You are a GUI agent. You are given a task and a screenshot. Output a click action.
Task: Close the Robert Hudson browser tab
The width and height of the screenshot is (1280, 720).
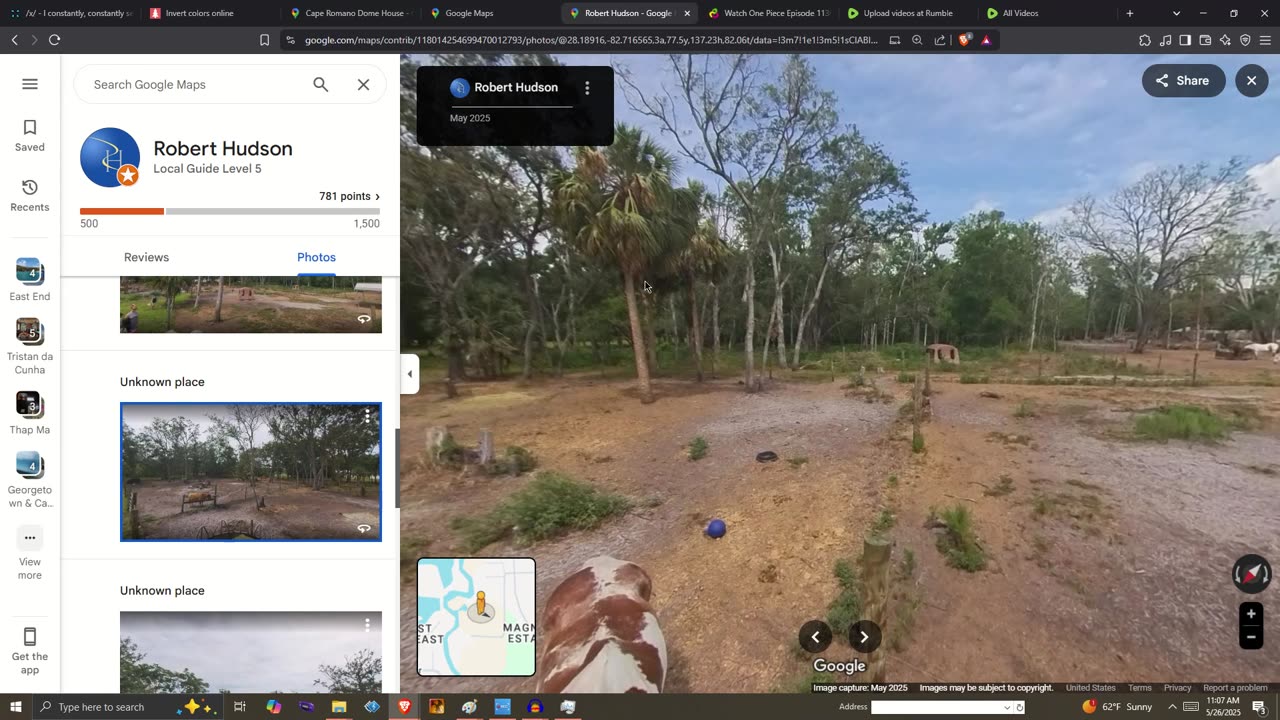point(687,13)
